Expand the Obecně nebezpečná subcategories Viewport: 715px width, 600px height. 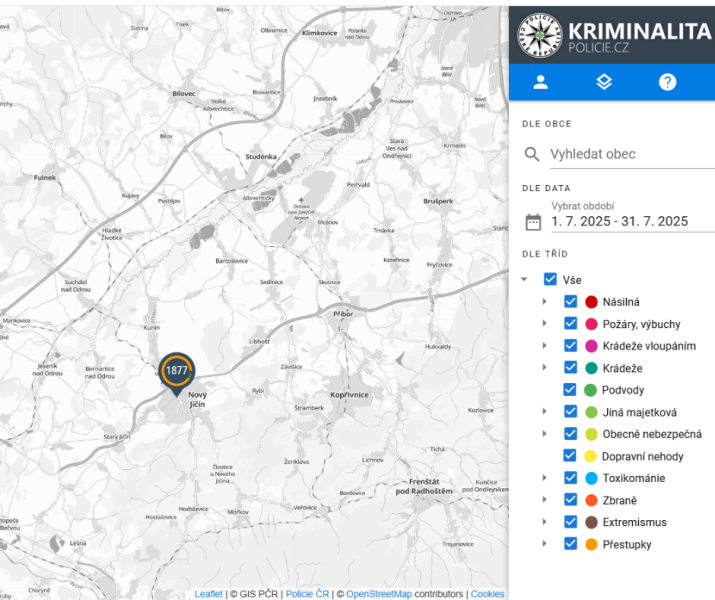click(544, 433)
